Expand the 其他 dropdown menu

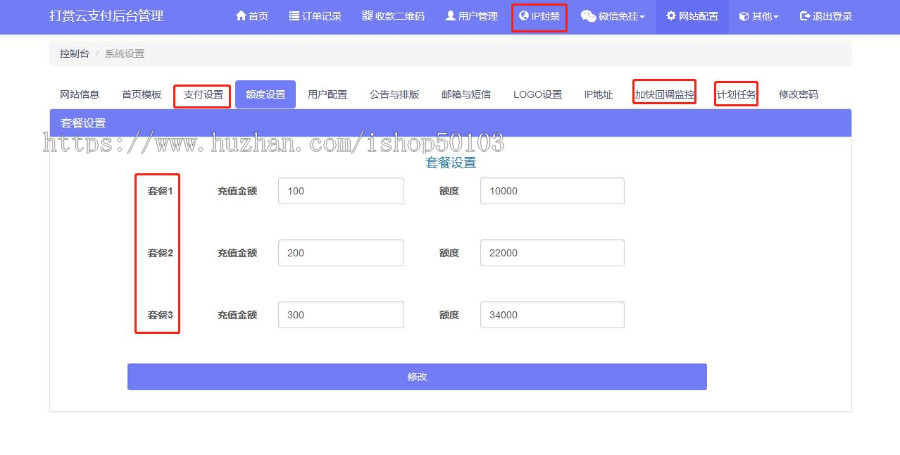(759, 16)
